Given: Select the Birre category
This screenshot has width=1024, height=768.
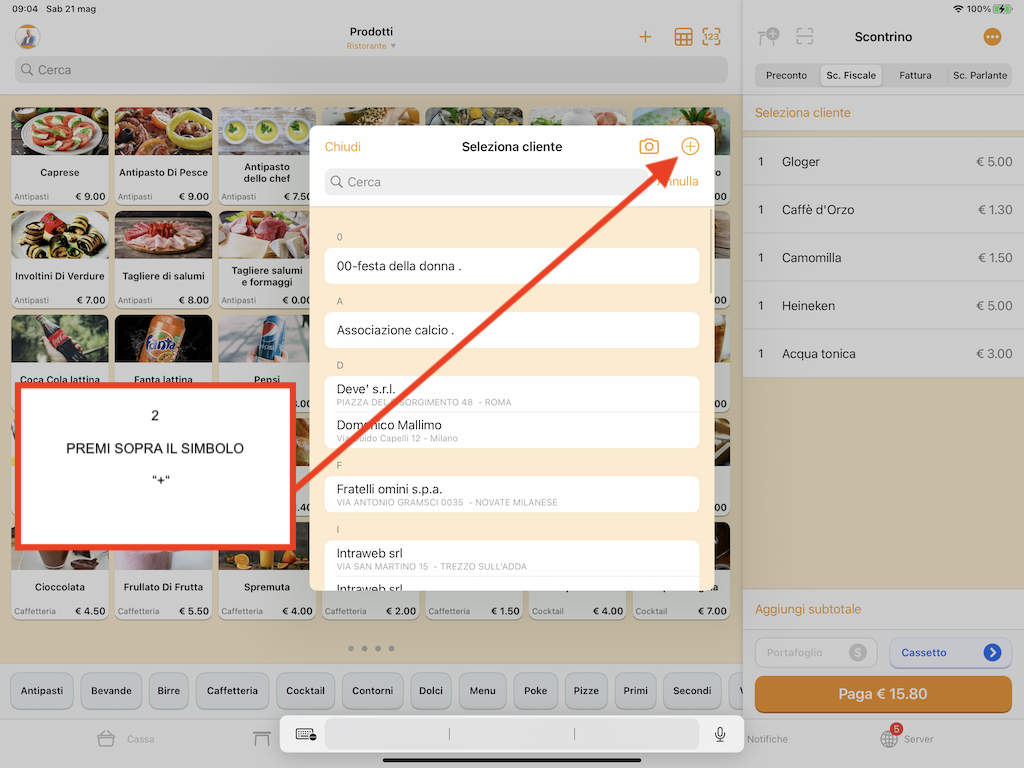Looking at the screenshot, I should pos(168,691).
